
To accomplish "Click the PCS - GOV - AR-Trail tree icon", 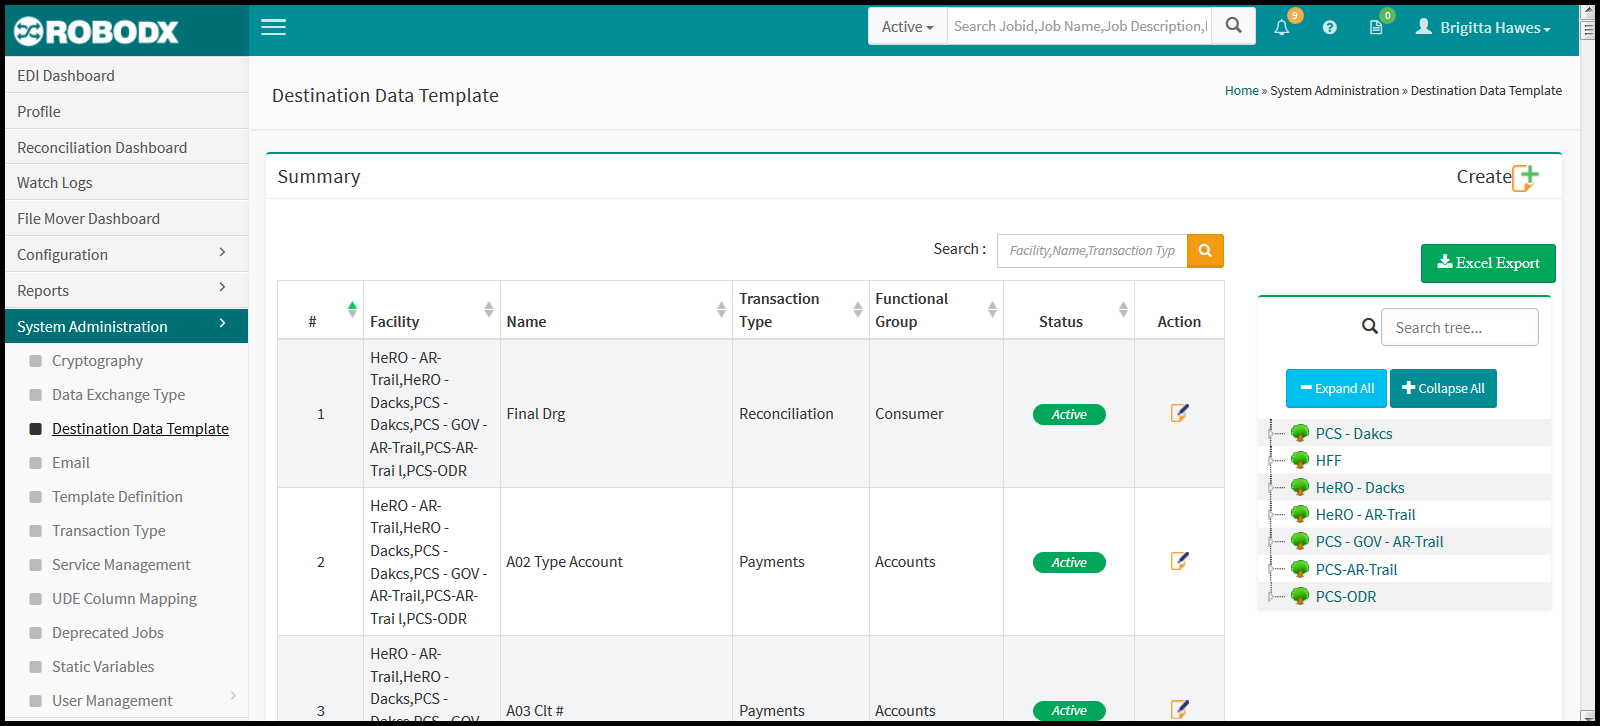I will click(1300, 541).
